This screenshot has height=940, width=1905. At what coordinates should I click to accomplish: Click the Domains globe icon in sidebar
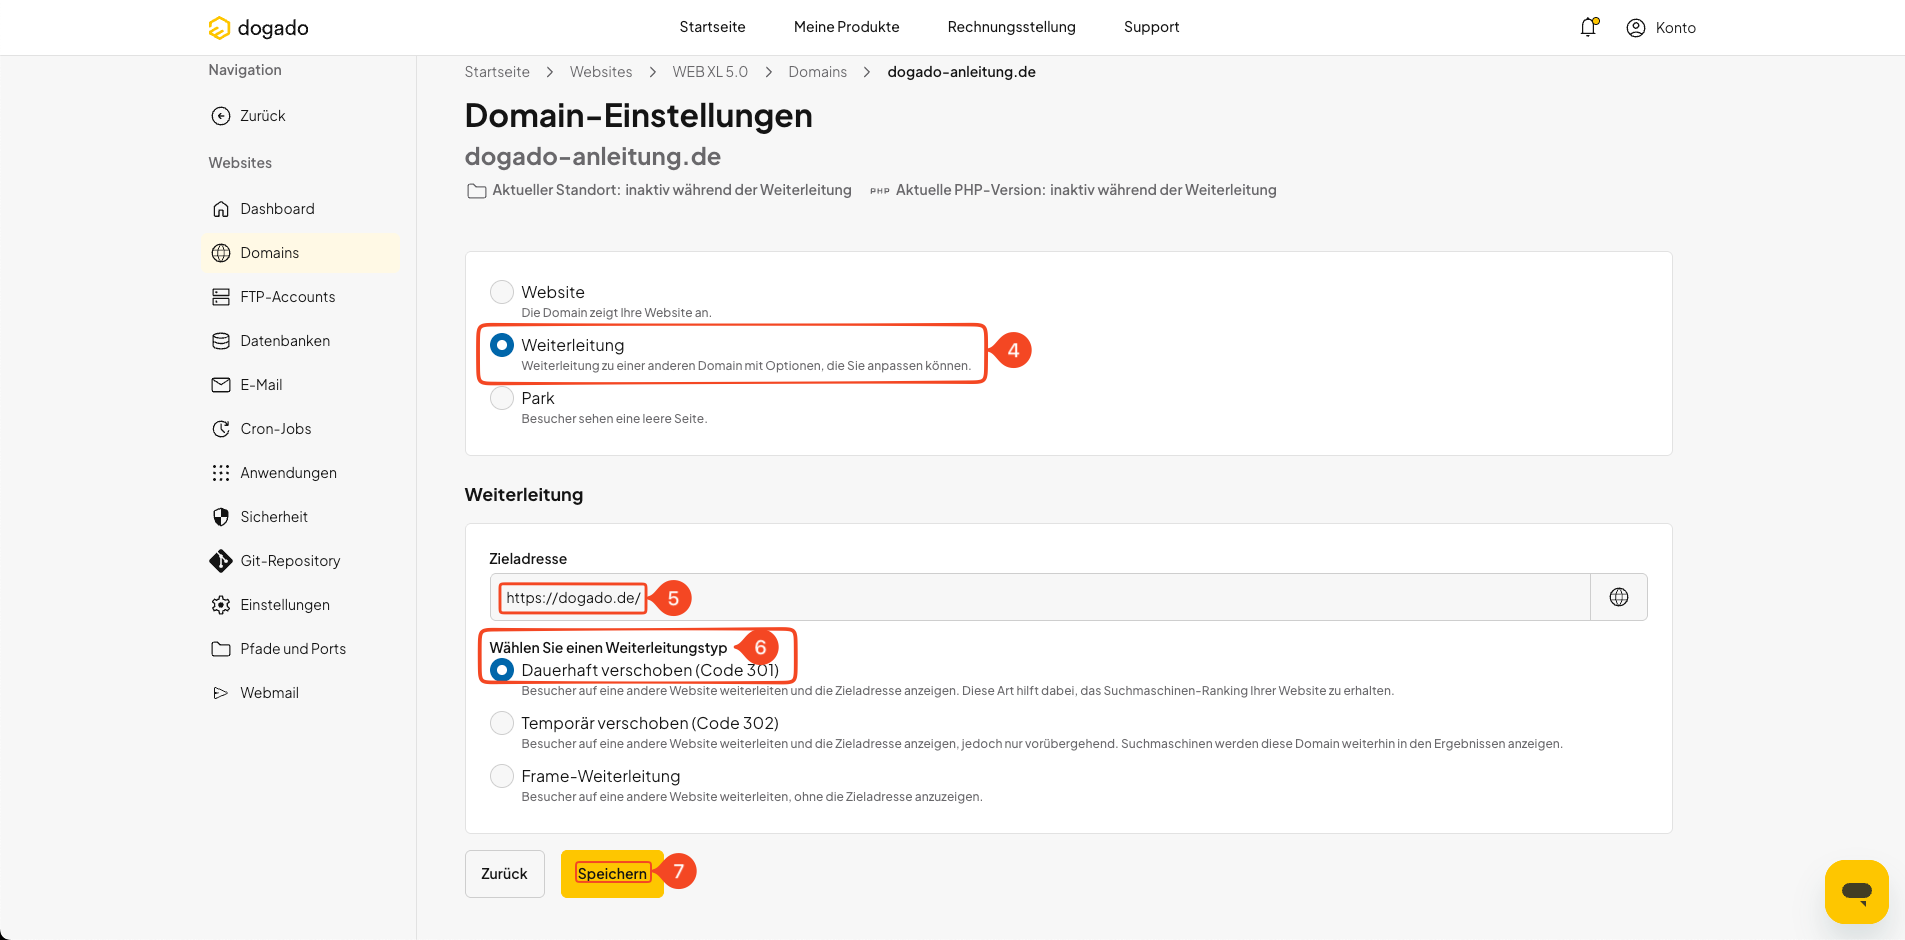[221, 253]
